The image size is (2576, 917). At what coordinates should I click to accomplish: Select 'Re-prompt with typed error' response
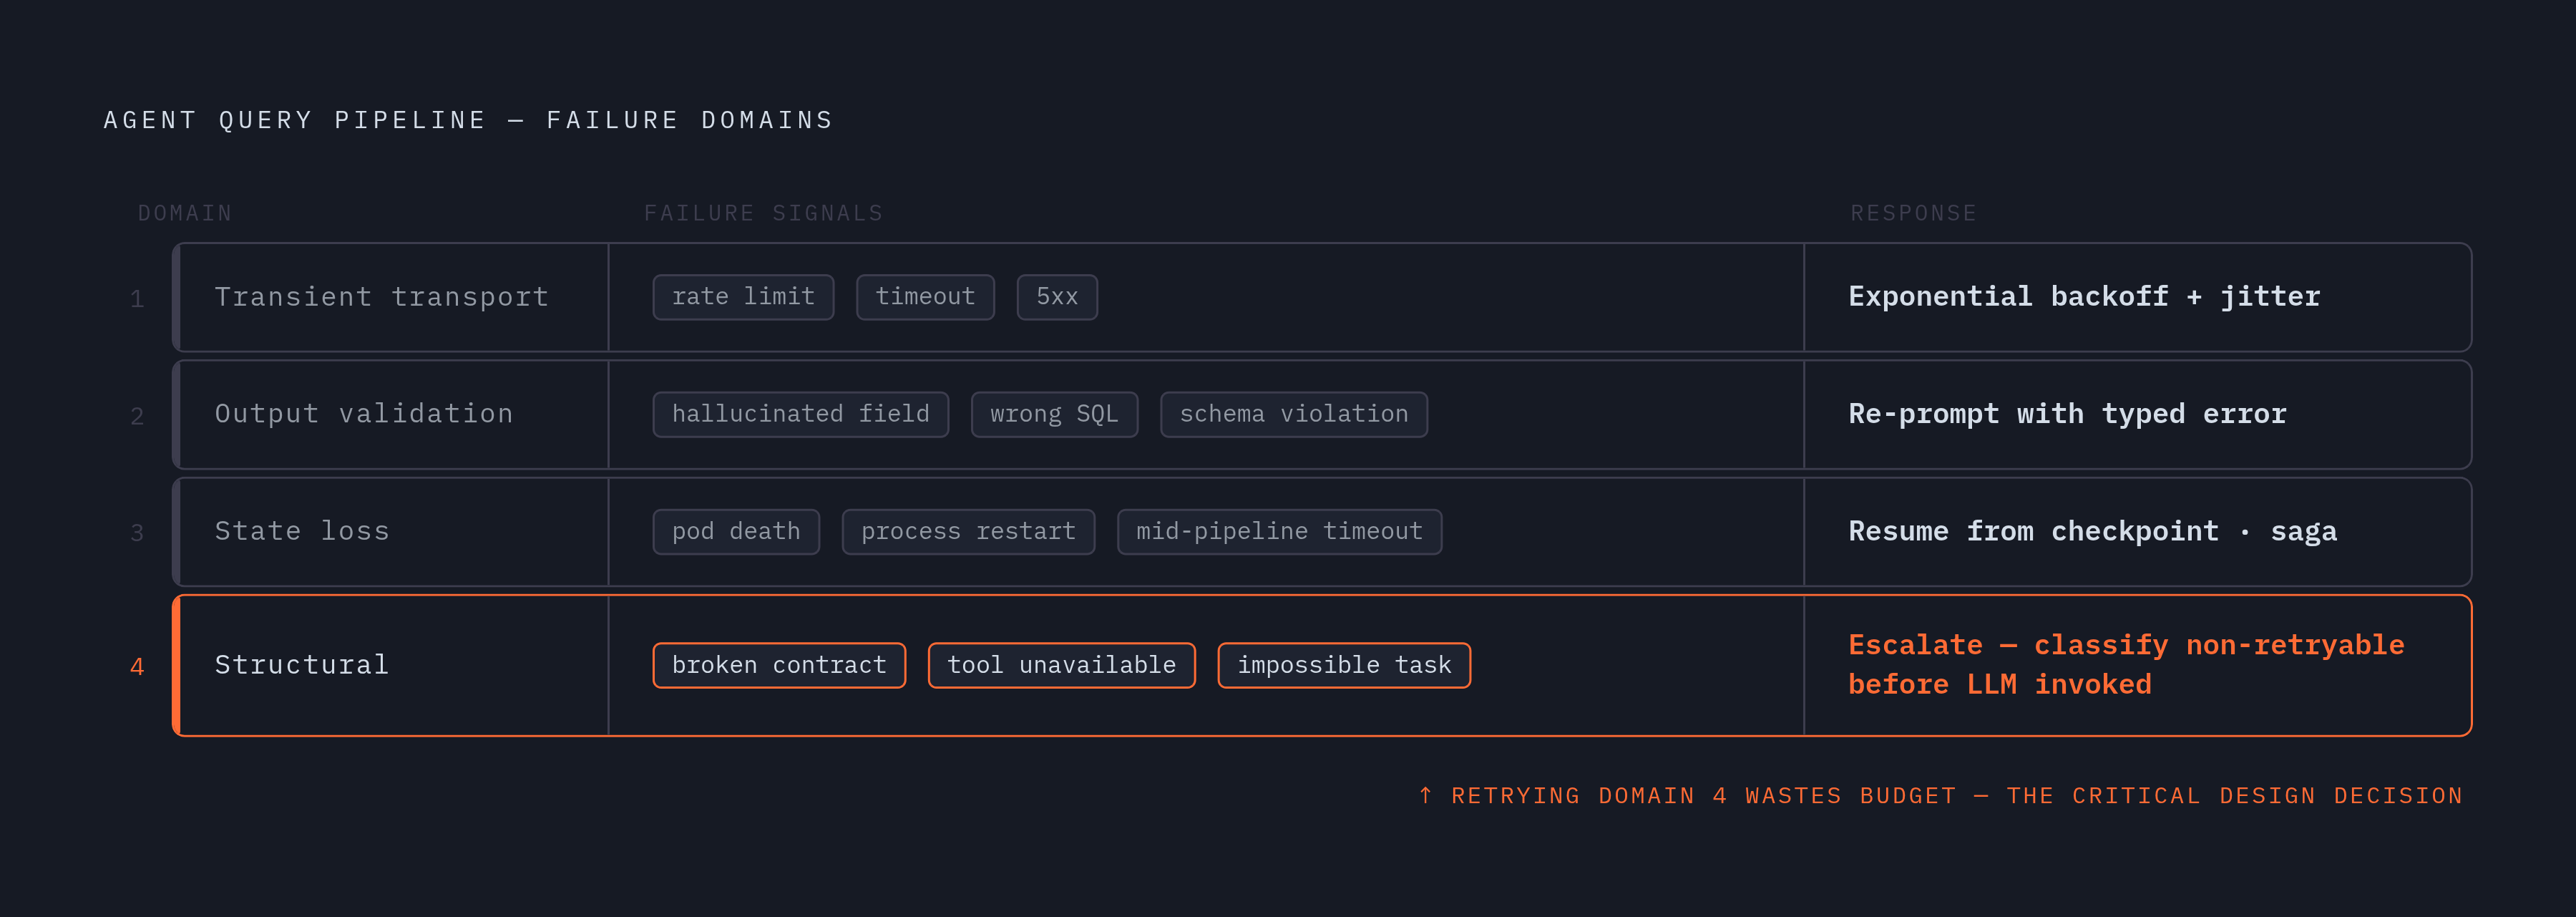[x=2067, y=414]
